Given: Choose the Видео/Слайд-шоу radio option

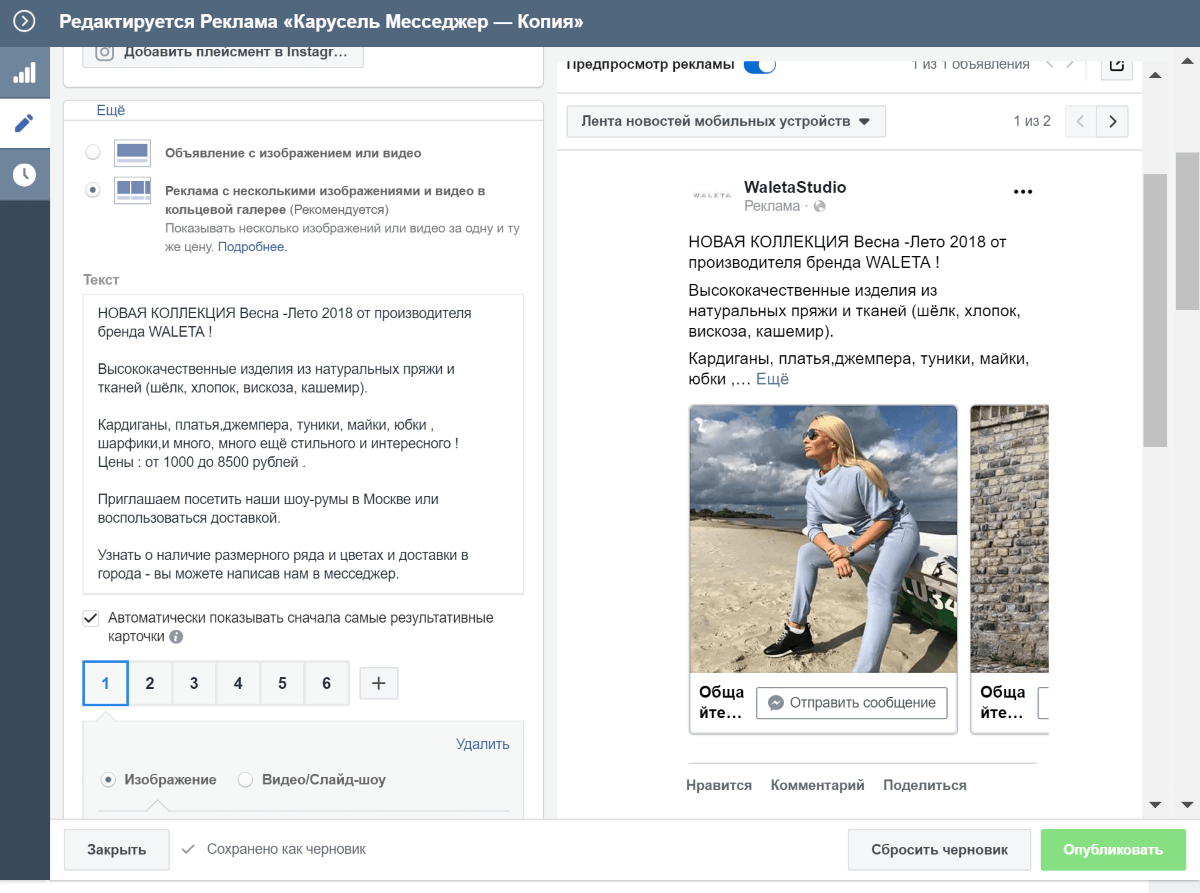Looking at the screenshot, I should (x=245, y=780).
